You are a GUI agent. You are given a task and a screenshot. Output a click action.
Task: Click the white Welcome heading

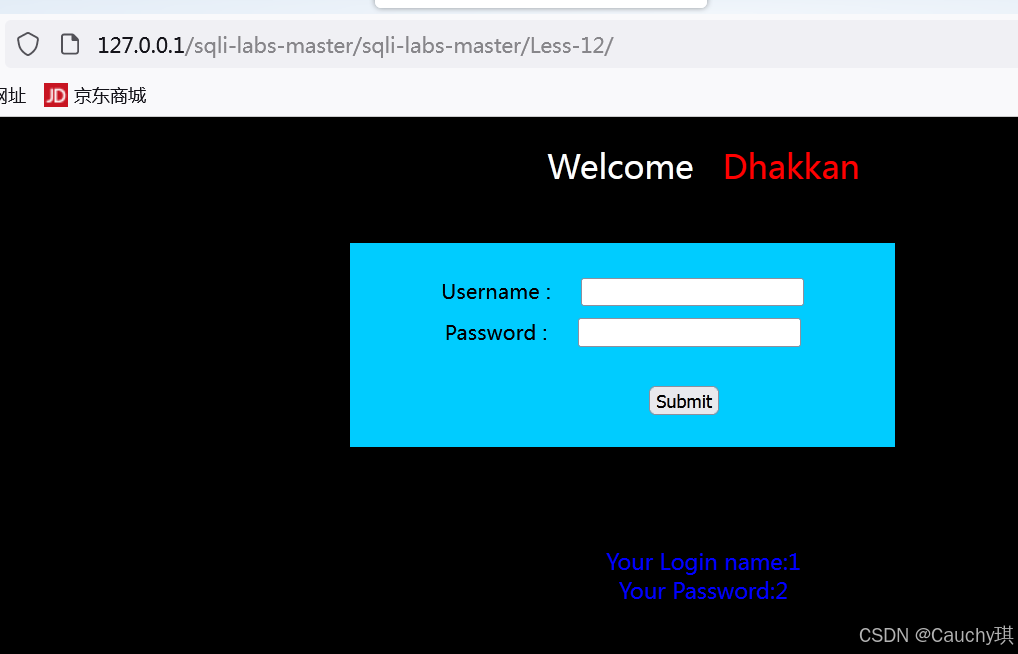[621, 167]
